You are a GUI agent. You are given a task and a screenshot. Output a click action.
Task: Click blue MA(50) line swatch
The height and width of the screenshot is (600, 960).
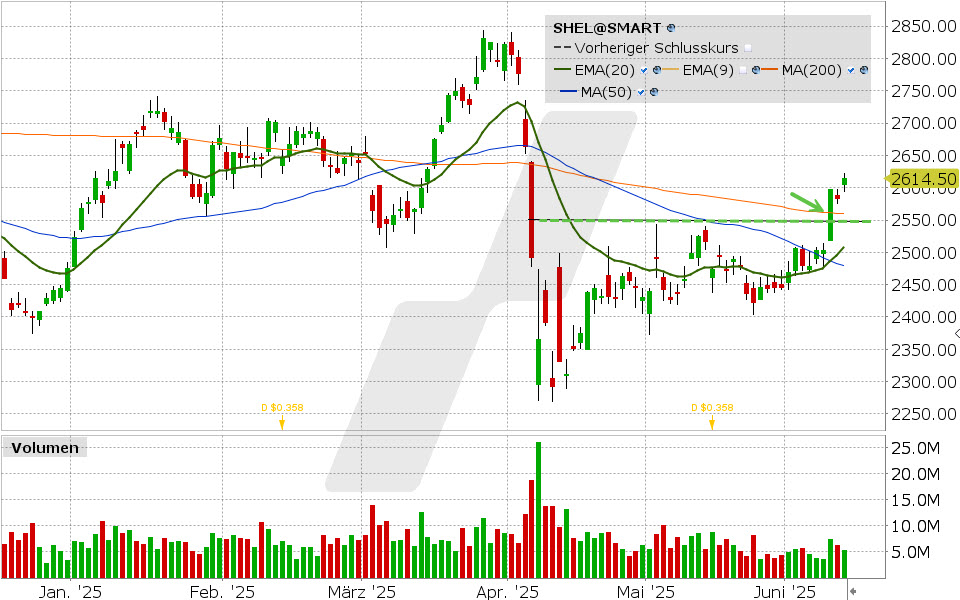[569, 91]
